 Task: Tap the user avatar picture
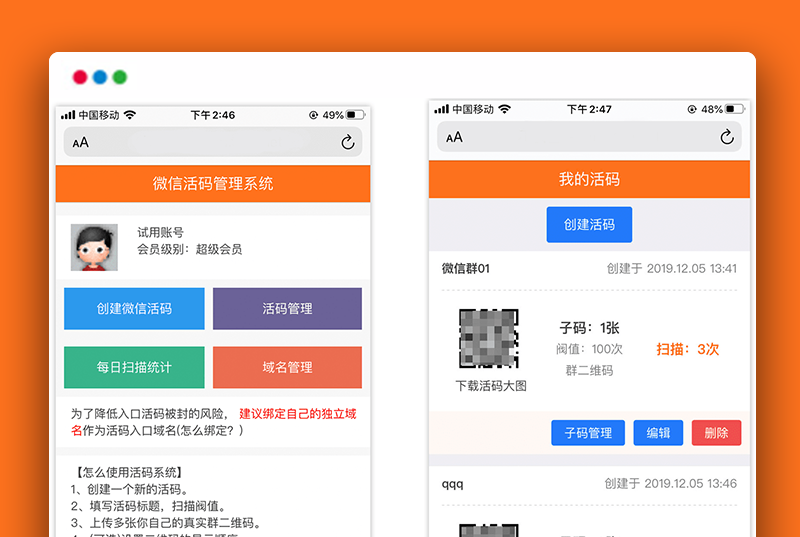(94, 247)
